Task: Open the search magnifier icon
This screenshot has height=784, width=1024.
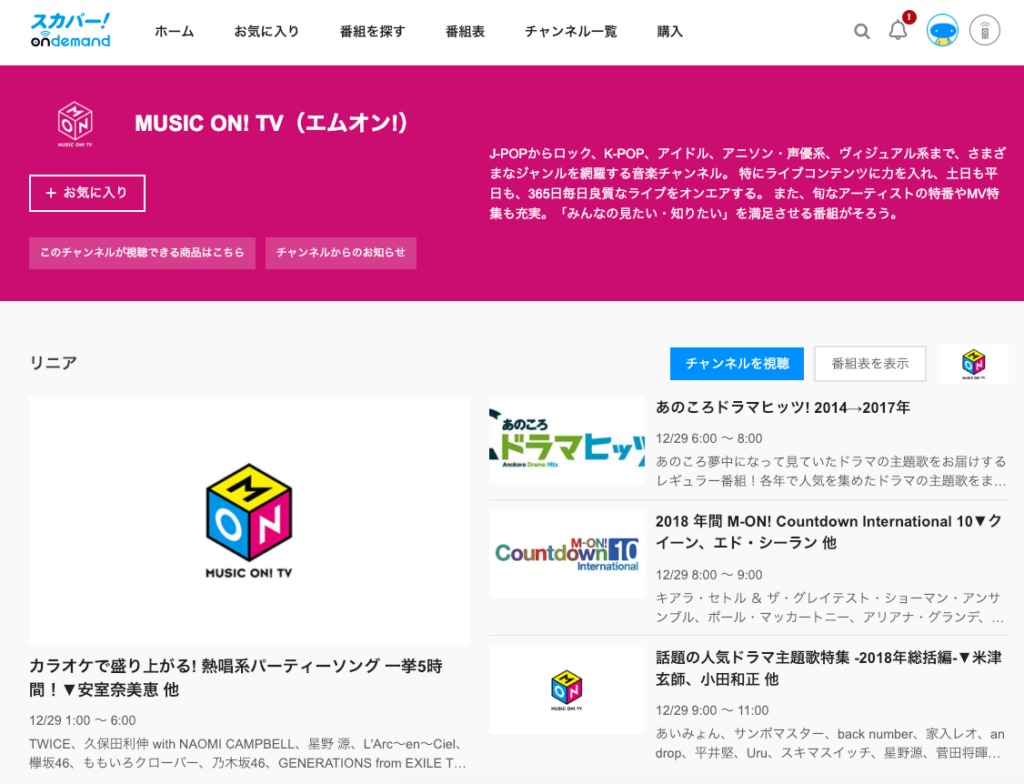Action: click(x=862, y=31)
